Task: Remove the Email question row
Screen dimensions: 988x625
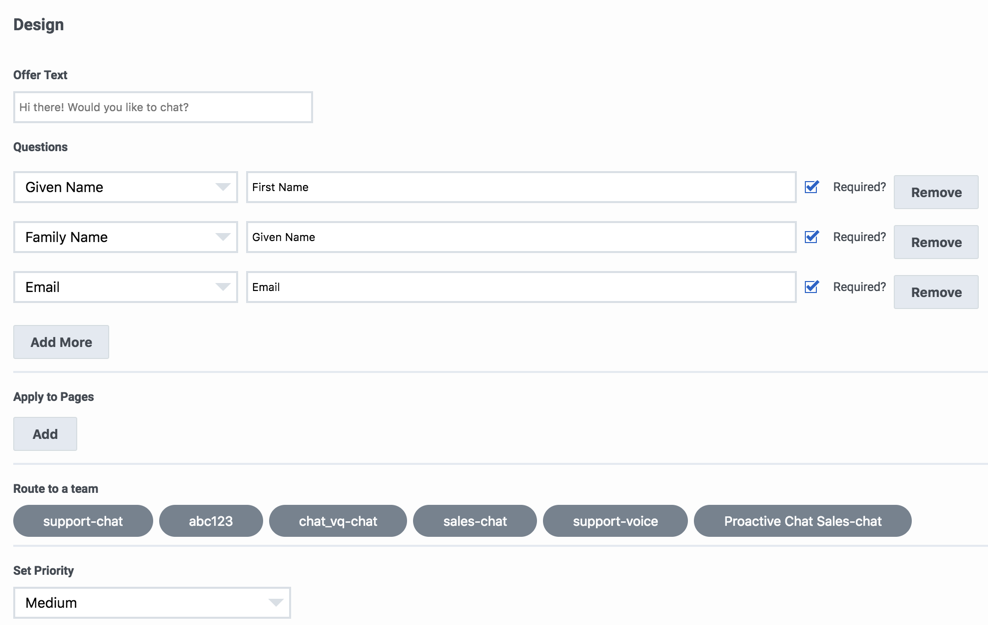Action: (936, 292)
